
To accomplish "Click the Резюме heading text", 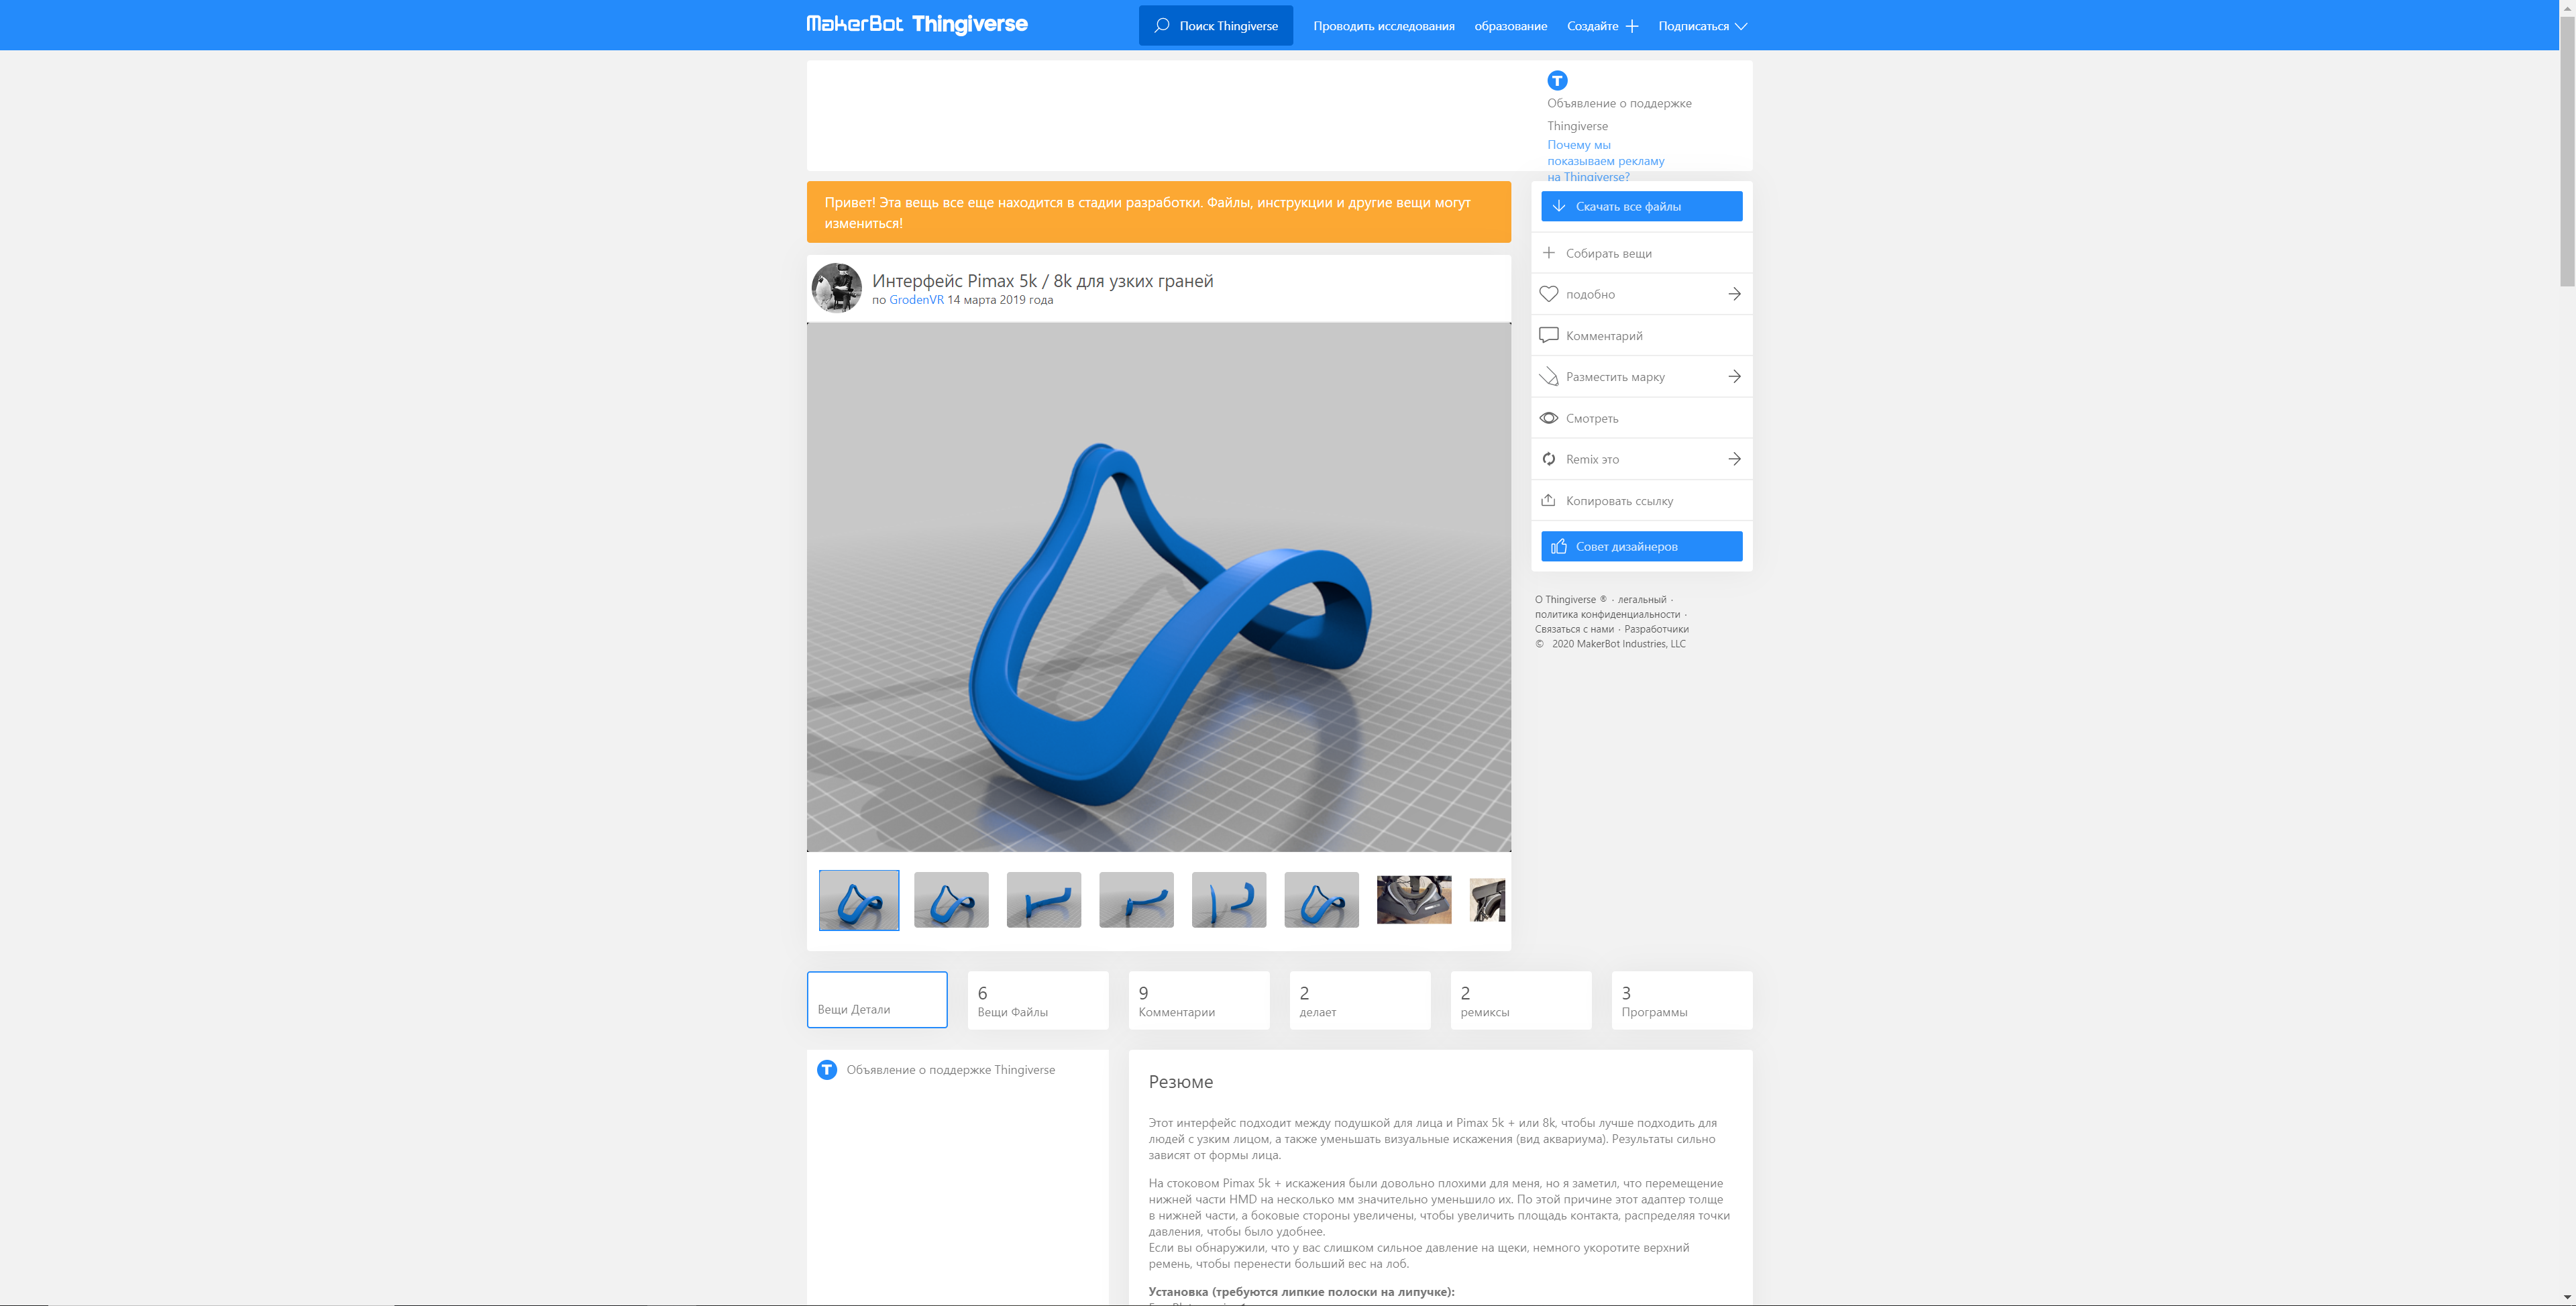I will point(1180,1082).
